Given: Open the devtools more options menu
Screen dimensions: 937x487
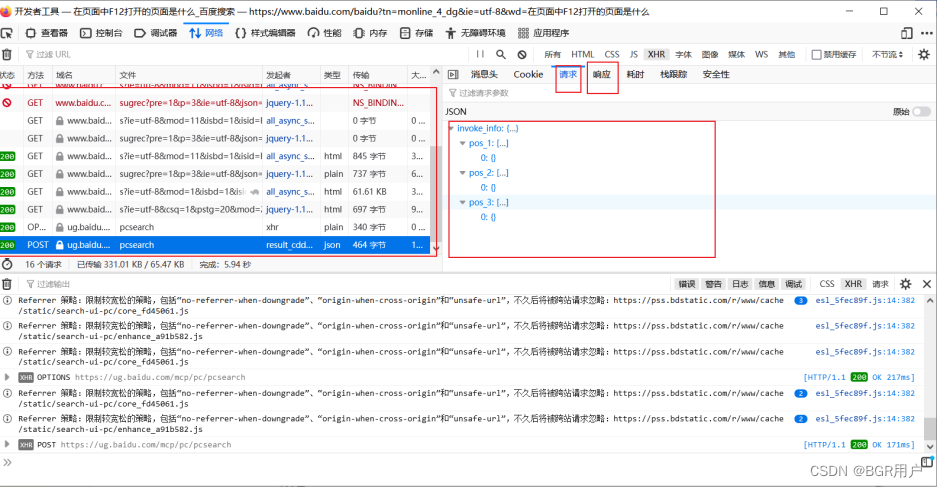Looking at the screenshot, I should (926, 33).
